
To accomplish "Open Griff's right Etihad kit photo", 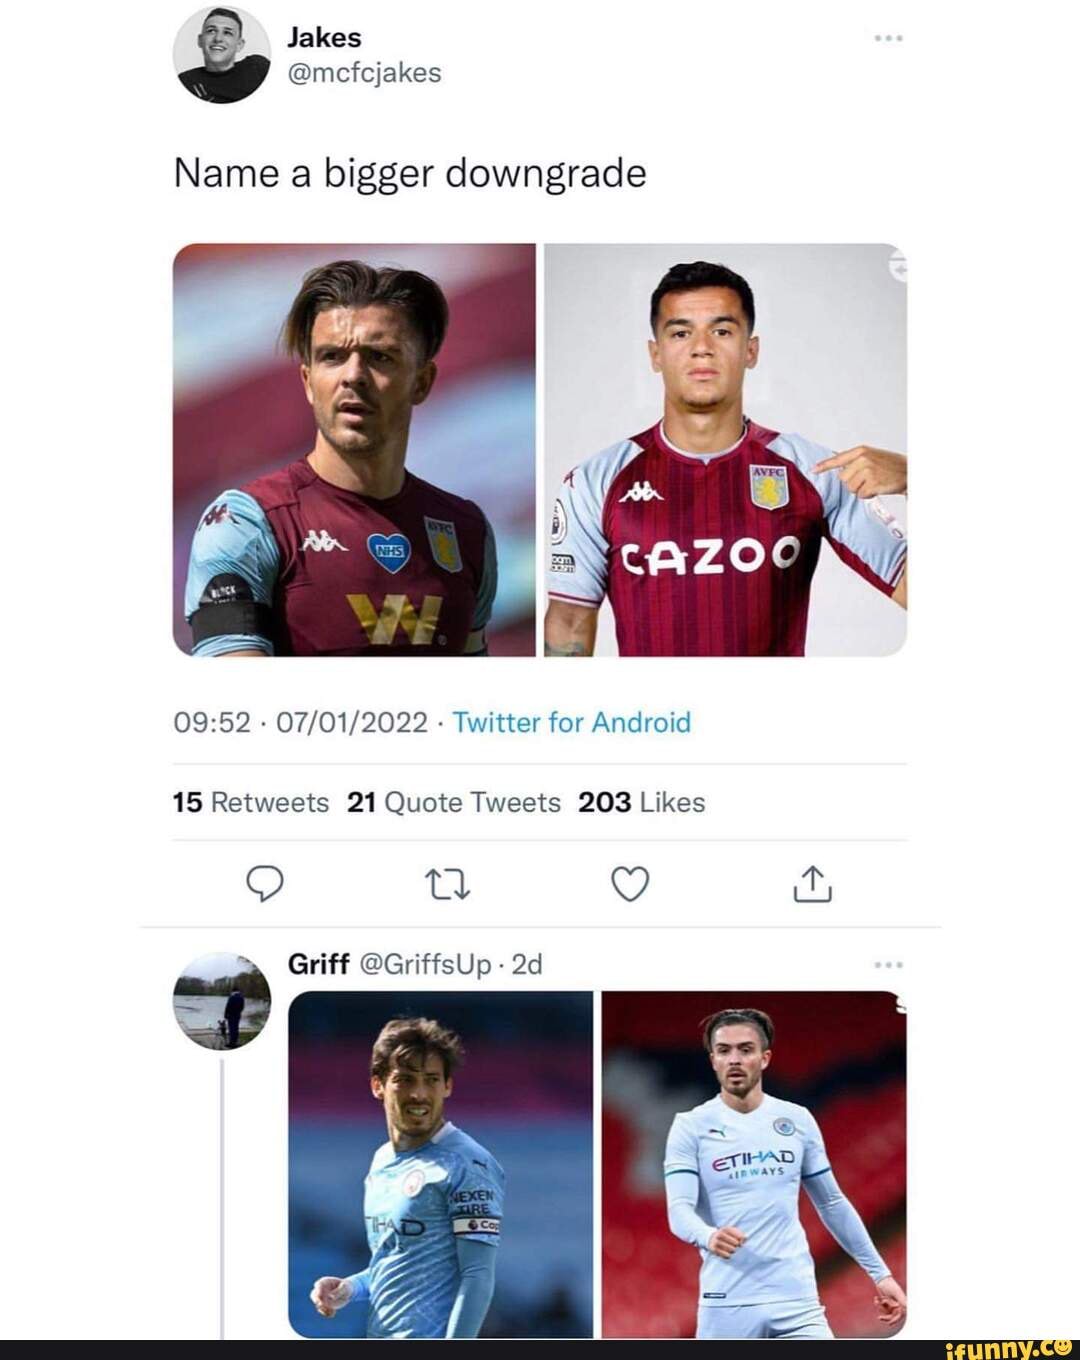I will [x=754, y=1164].
